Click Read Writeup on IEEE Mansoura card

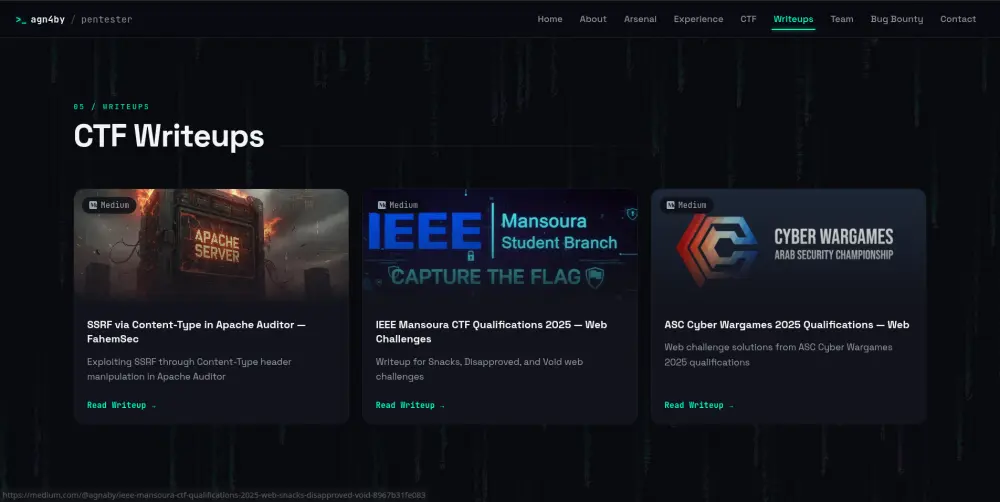(x=410, y=405)
